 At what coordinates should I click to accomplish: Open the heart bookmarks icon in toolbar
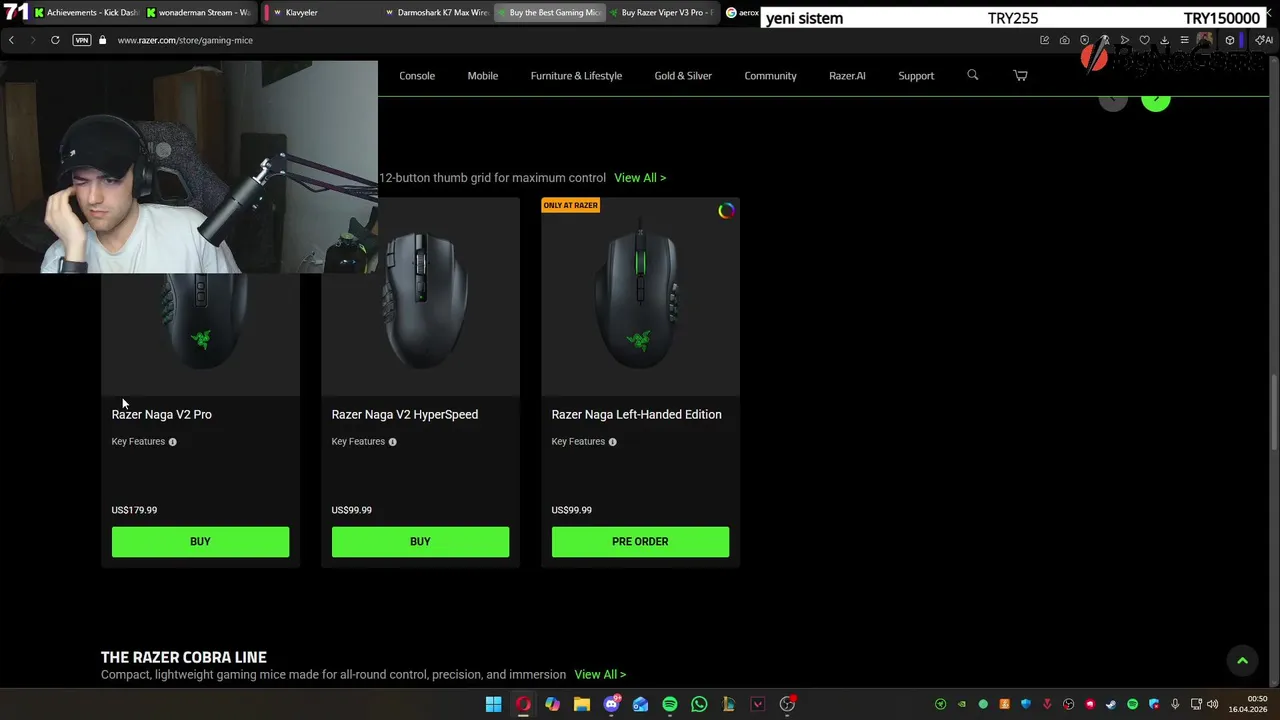(1144, 40)
